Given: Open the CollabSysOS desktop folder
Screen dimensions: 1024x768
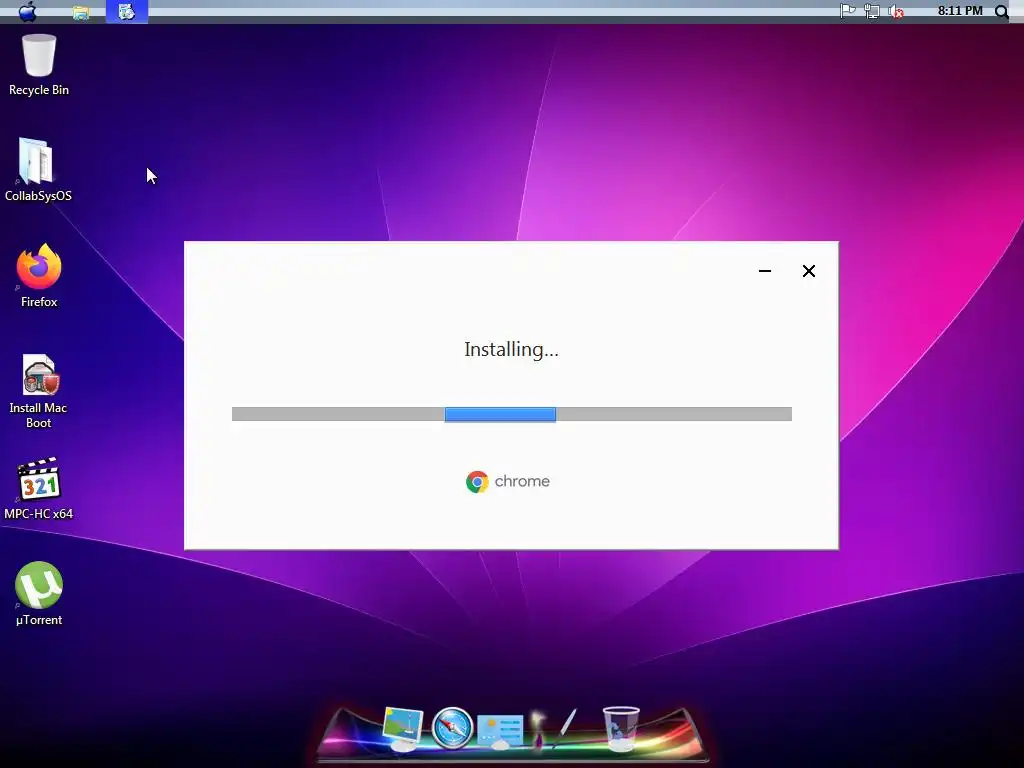Looking at the screenshot, I should [x=38, y=170].
